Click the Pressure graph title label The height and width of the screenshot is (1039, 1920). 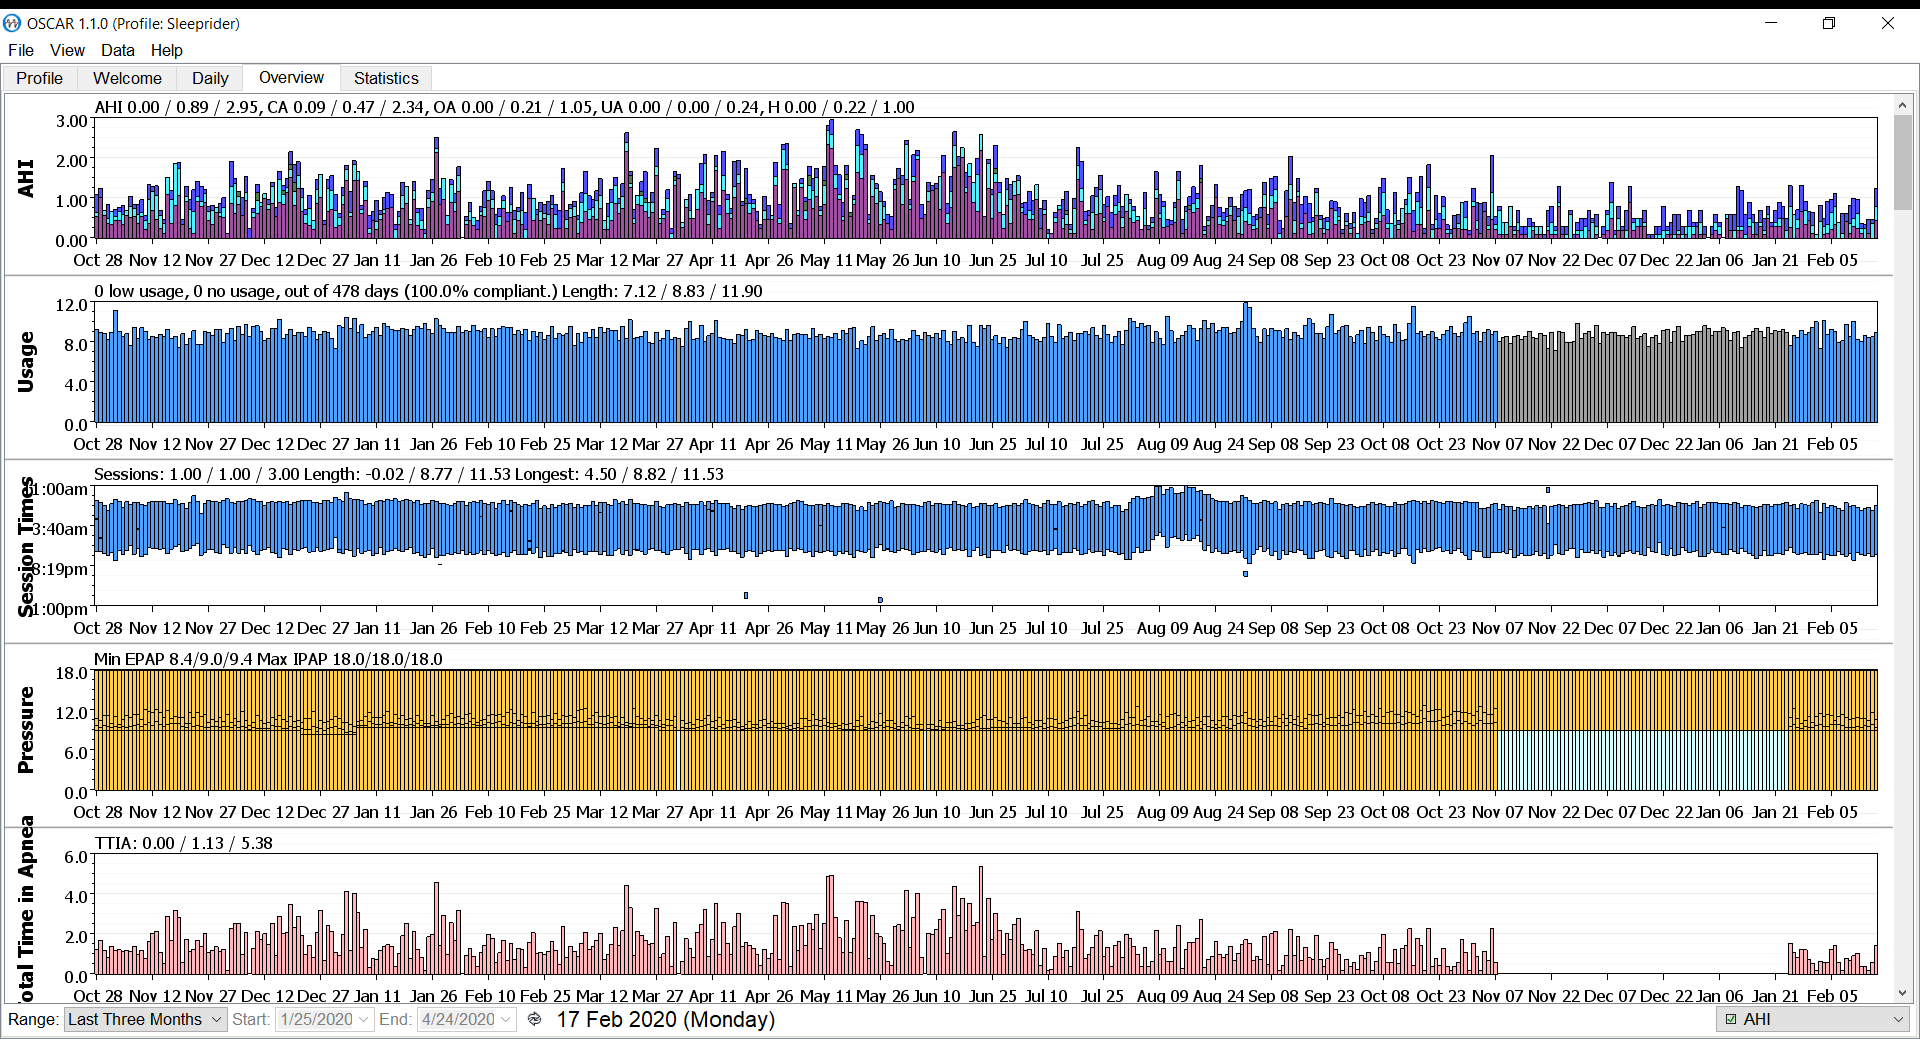tap(25, 729)
